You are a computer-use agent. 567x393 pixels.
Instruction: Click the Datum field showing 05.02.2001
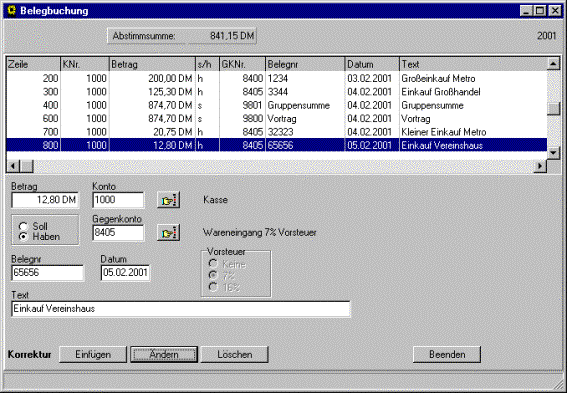(x=125, y=273)
